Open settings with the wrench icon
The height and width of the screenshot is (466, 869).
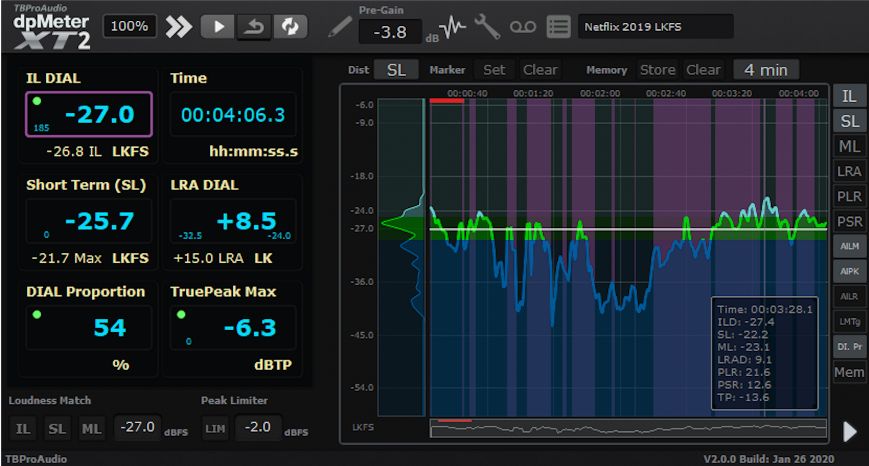point(487,27)
